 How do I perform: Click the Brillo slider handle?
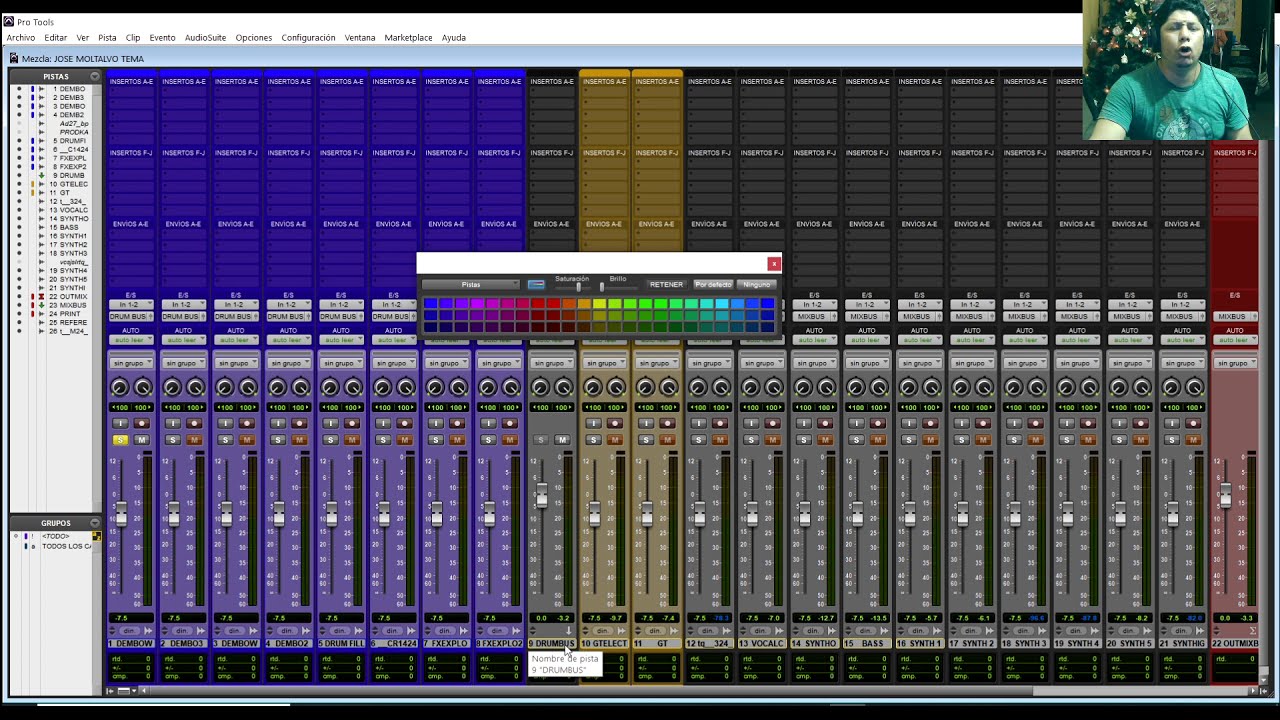[x=601, y=288]
